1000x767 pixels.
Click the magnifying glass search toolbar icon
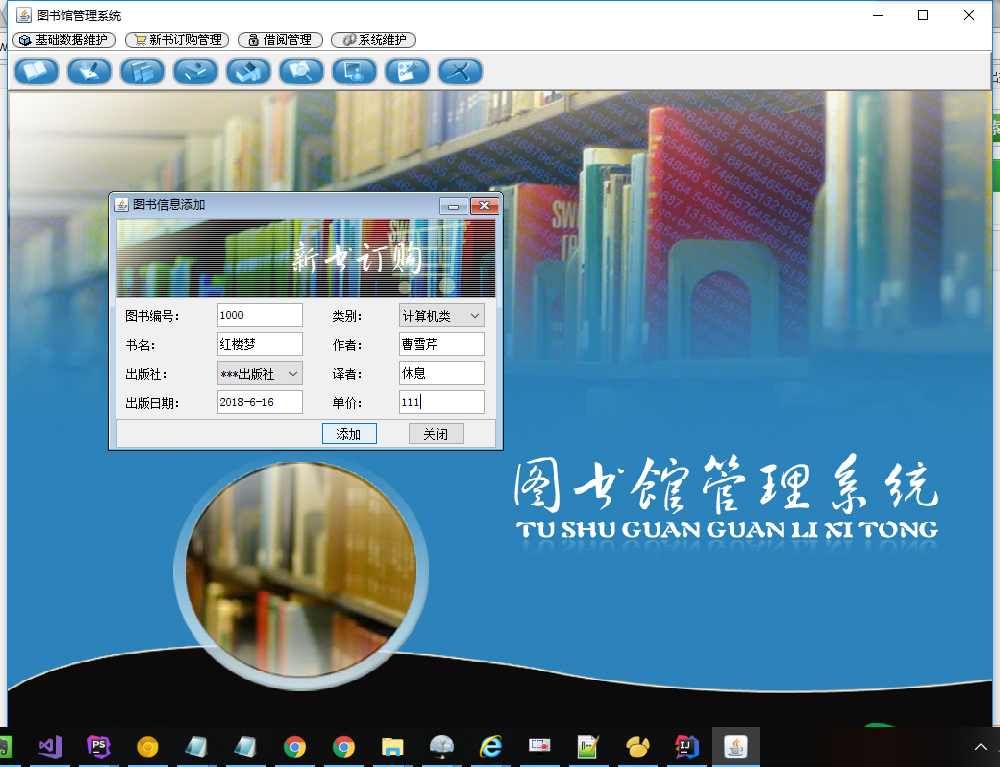tap(301, 71)
